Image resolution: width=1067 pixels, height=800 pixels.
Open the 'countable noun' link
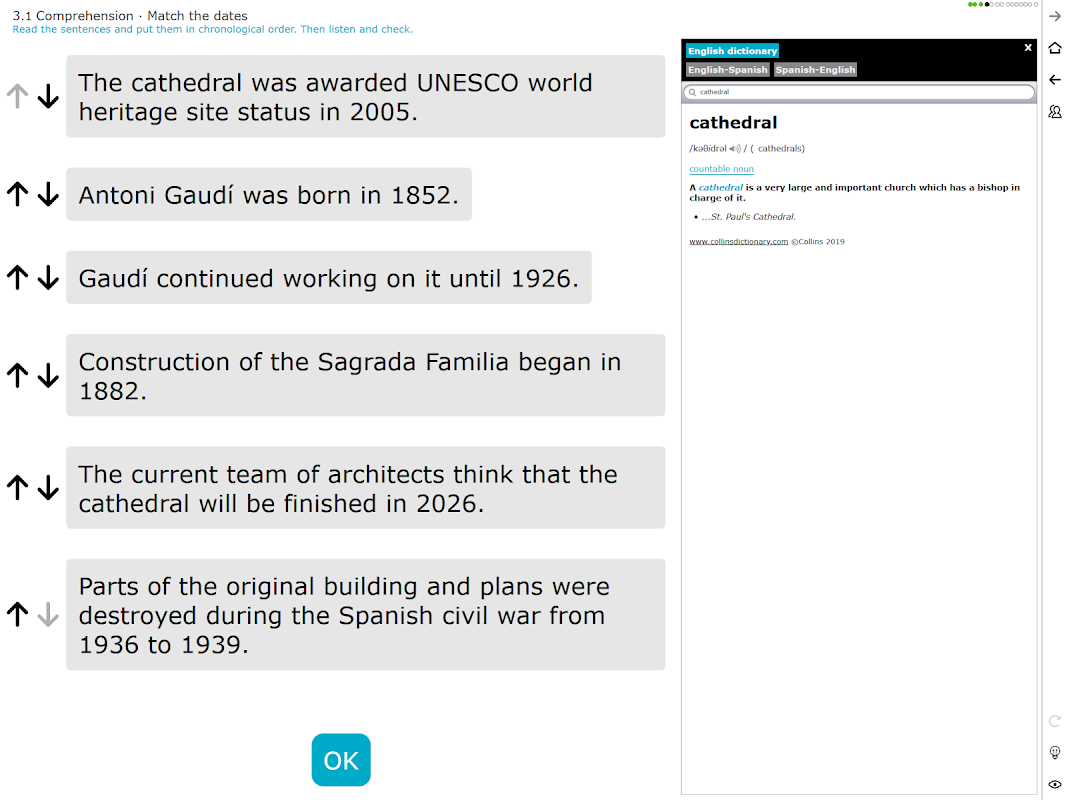coord(721,169)
